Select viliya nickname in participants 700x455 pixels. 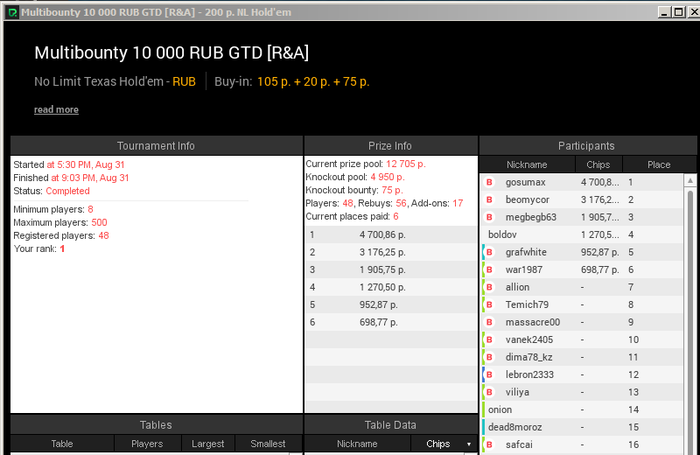click(517, 392)
